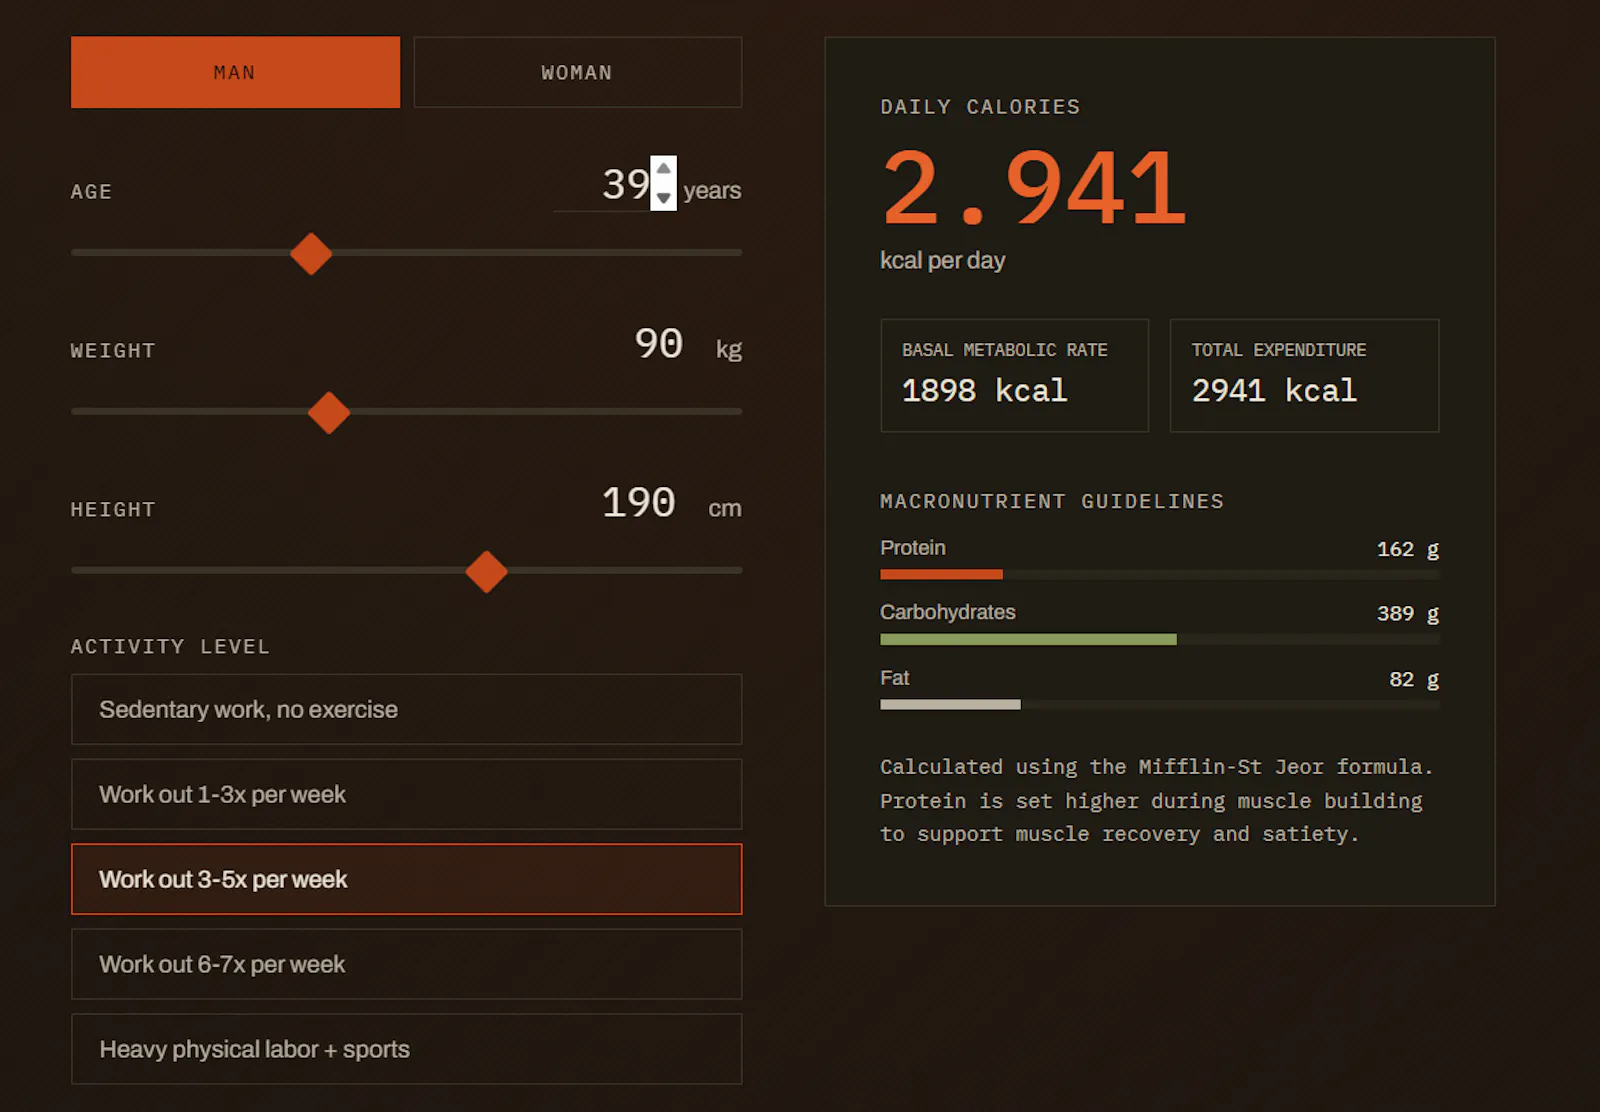Click the 'cm' unit label
The width and height of the screenshot is (1600, 1112).
[x=725, y=508]
